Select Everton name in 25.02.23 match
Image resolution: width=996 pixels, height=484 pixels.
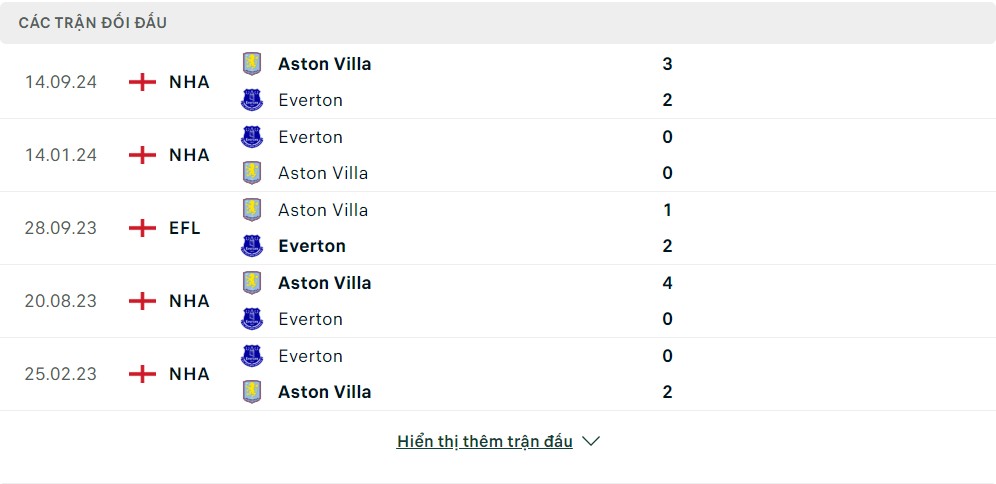[311, 356]
